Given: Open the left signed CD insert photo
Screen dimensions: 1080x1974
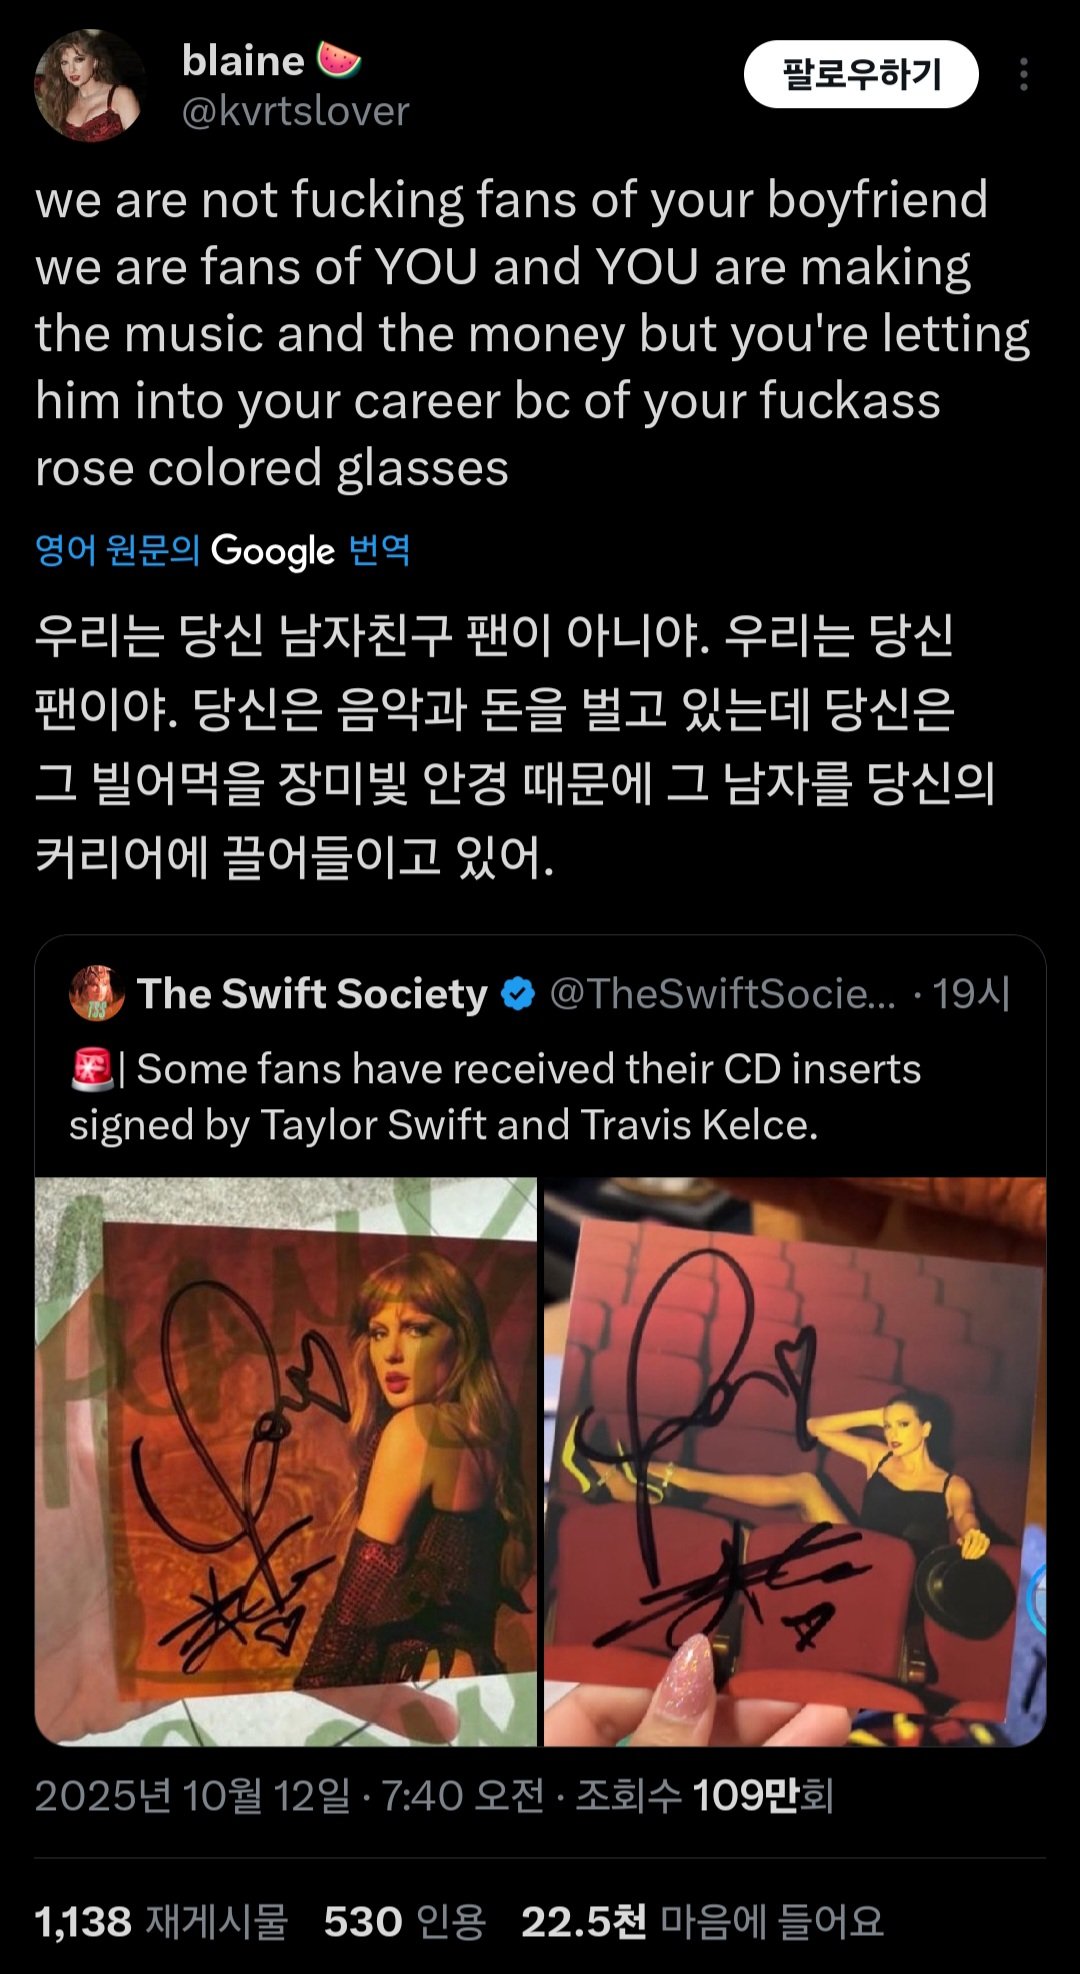Looking at the screenshot, I should tap(286, 1461).
